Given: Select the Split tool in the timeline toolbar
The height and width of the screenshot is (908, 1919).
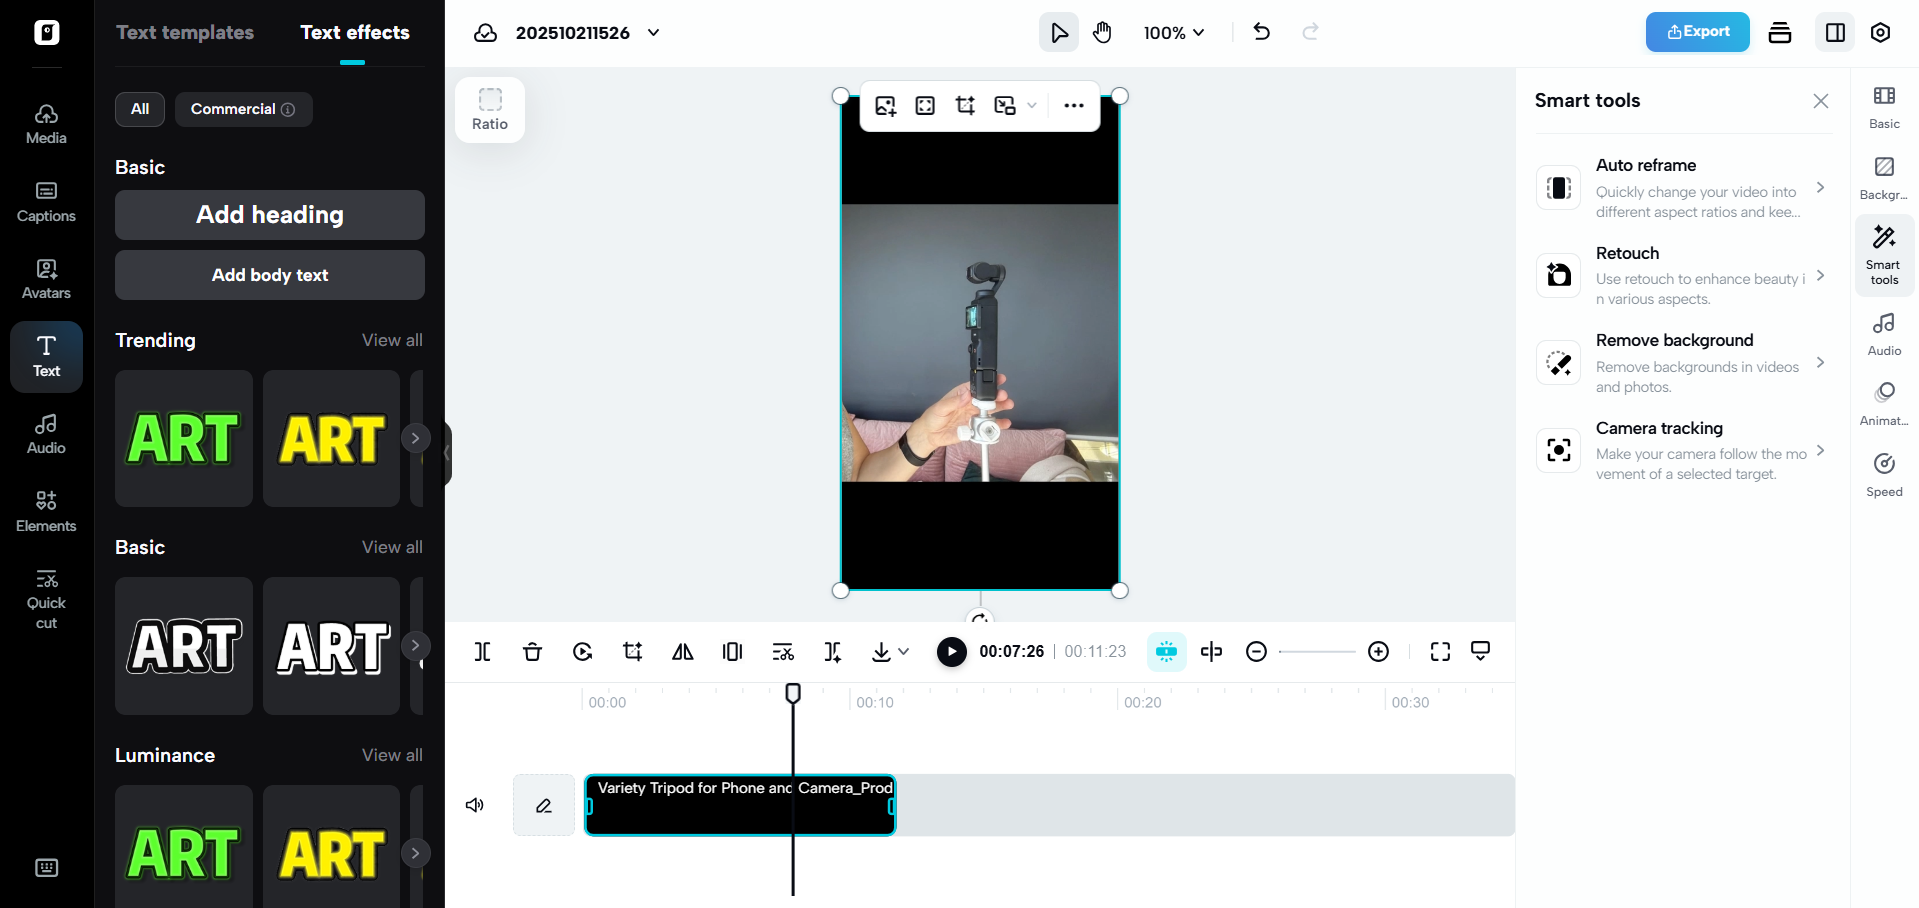Looking at the screenshot, I should point(482,651).
